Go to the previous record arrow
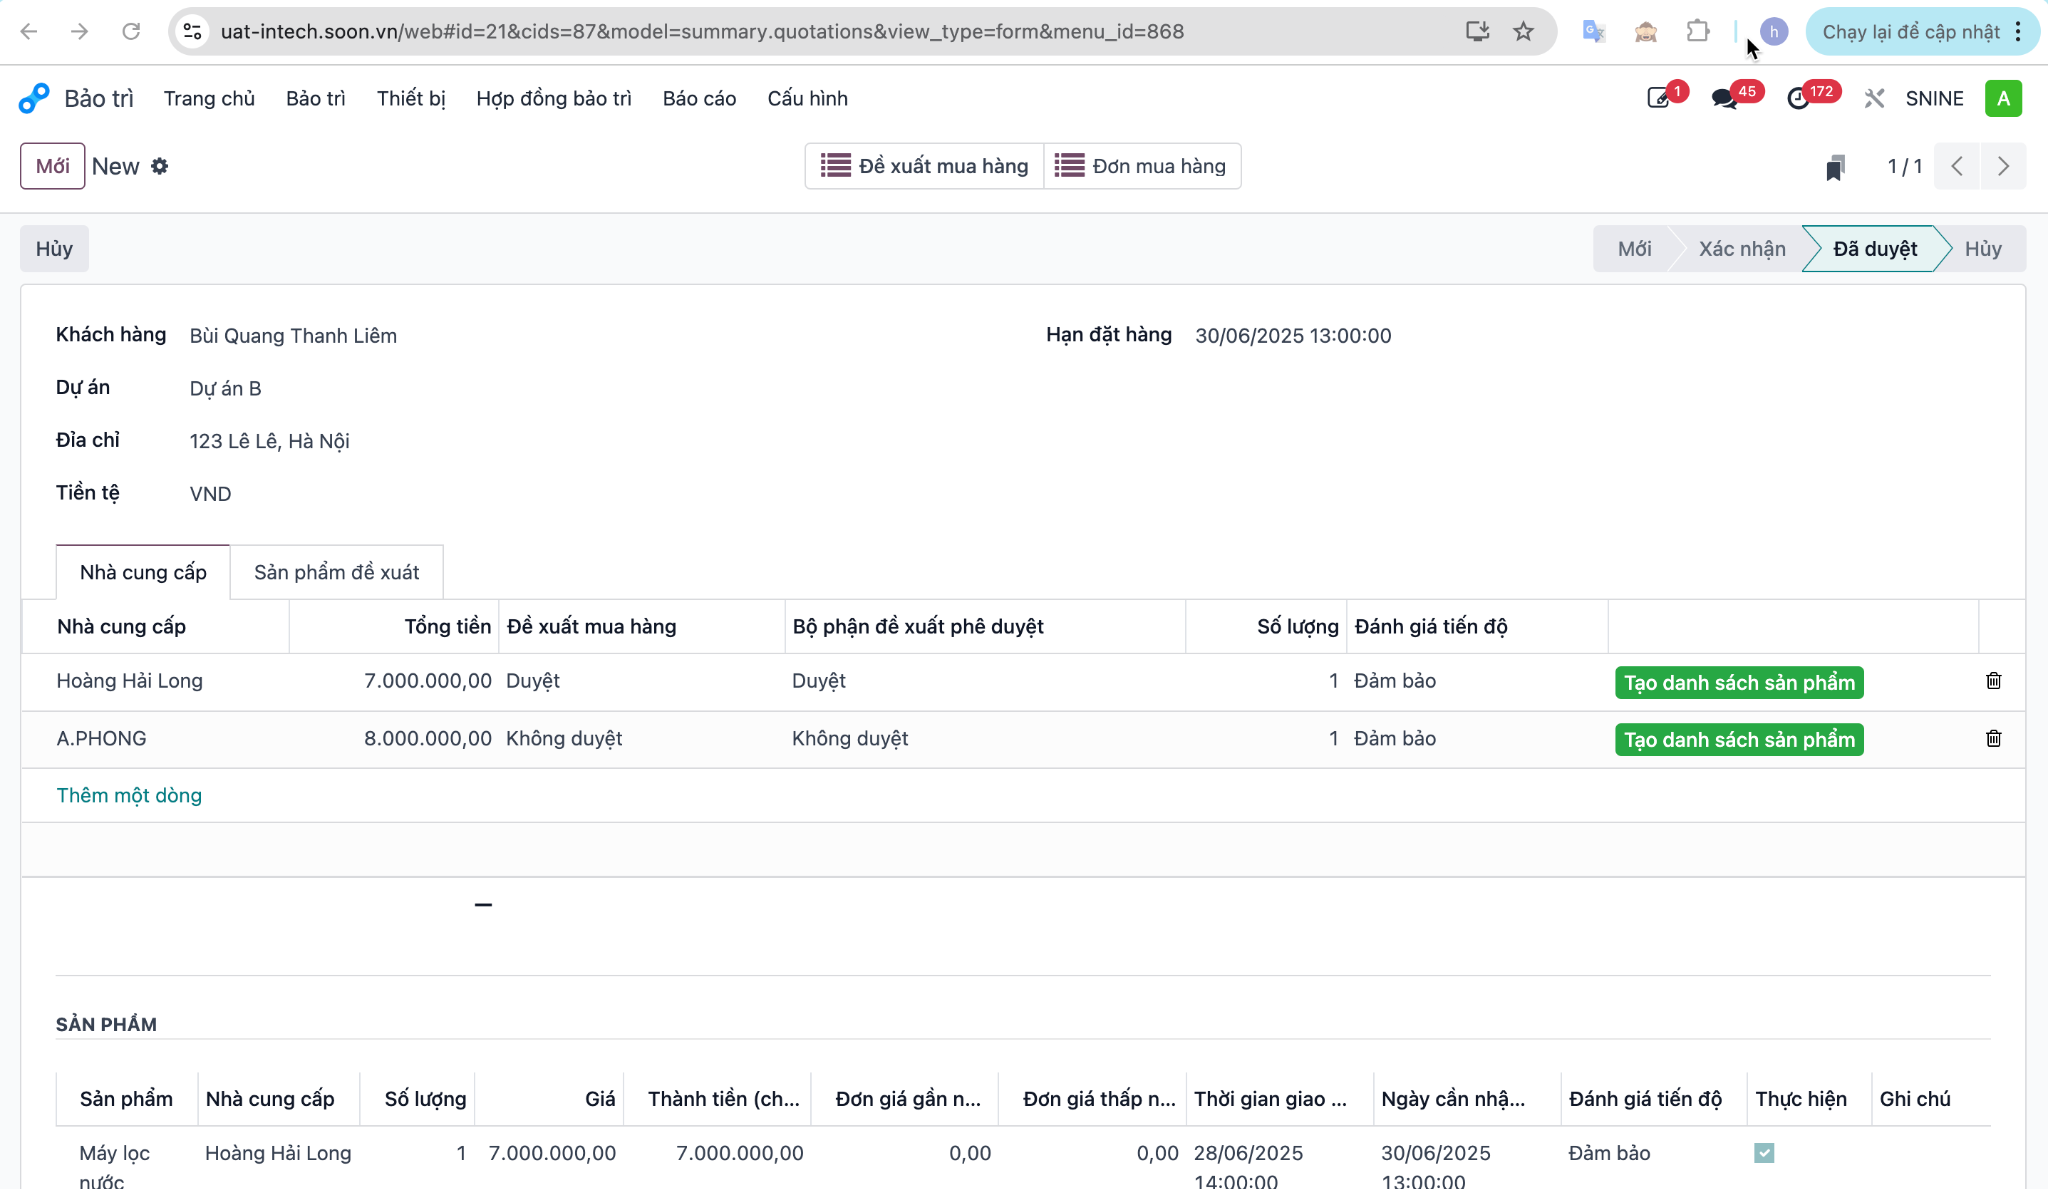The image size is (2048, 1189). [1957, 166]
